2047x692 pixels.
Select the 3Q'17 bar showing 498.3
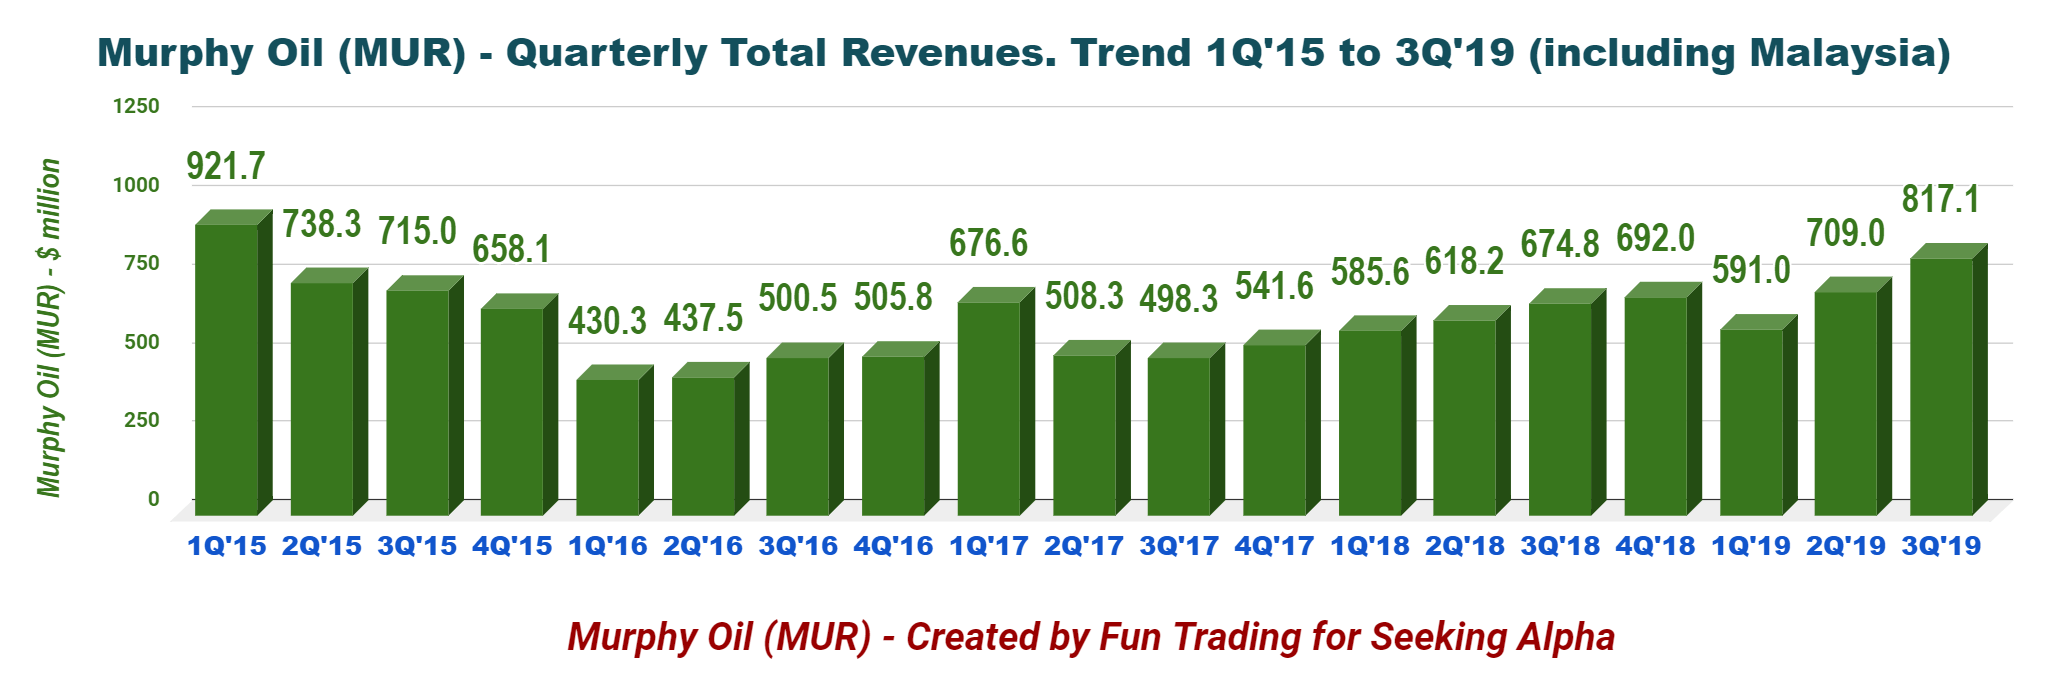click(x=1179, y=435)
